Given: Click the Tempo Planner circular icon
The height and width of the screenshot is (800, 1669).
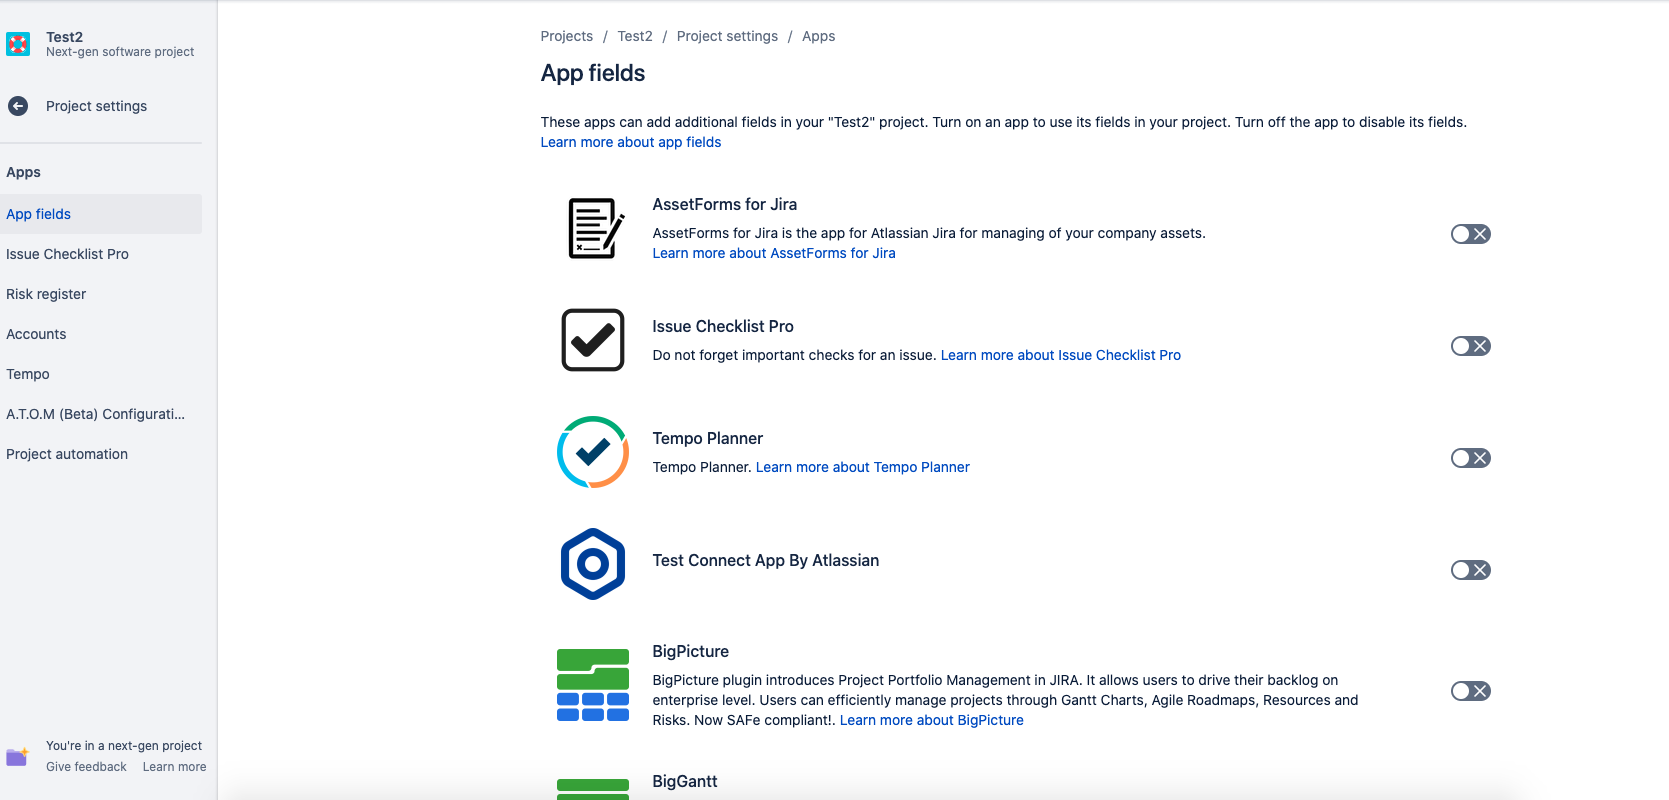Looking at the screenshot, I should click(x=593, y=452).
